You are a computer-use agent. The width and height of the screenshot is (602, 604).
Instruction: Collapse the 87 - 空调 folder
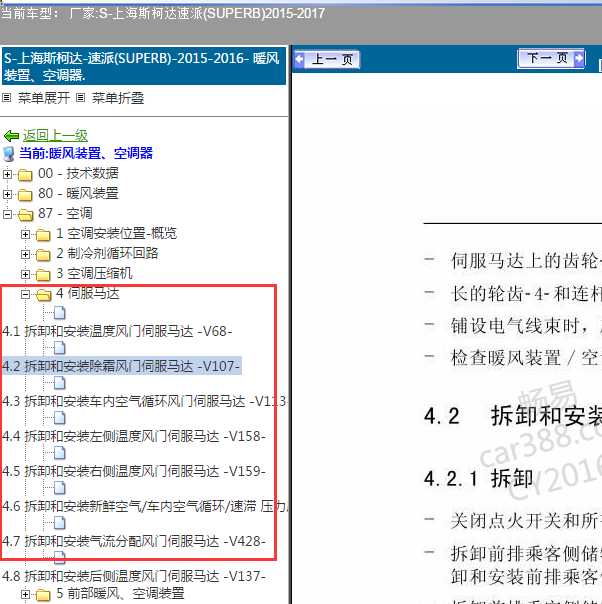(x=7, y=214)
